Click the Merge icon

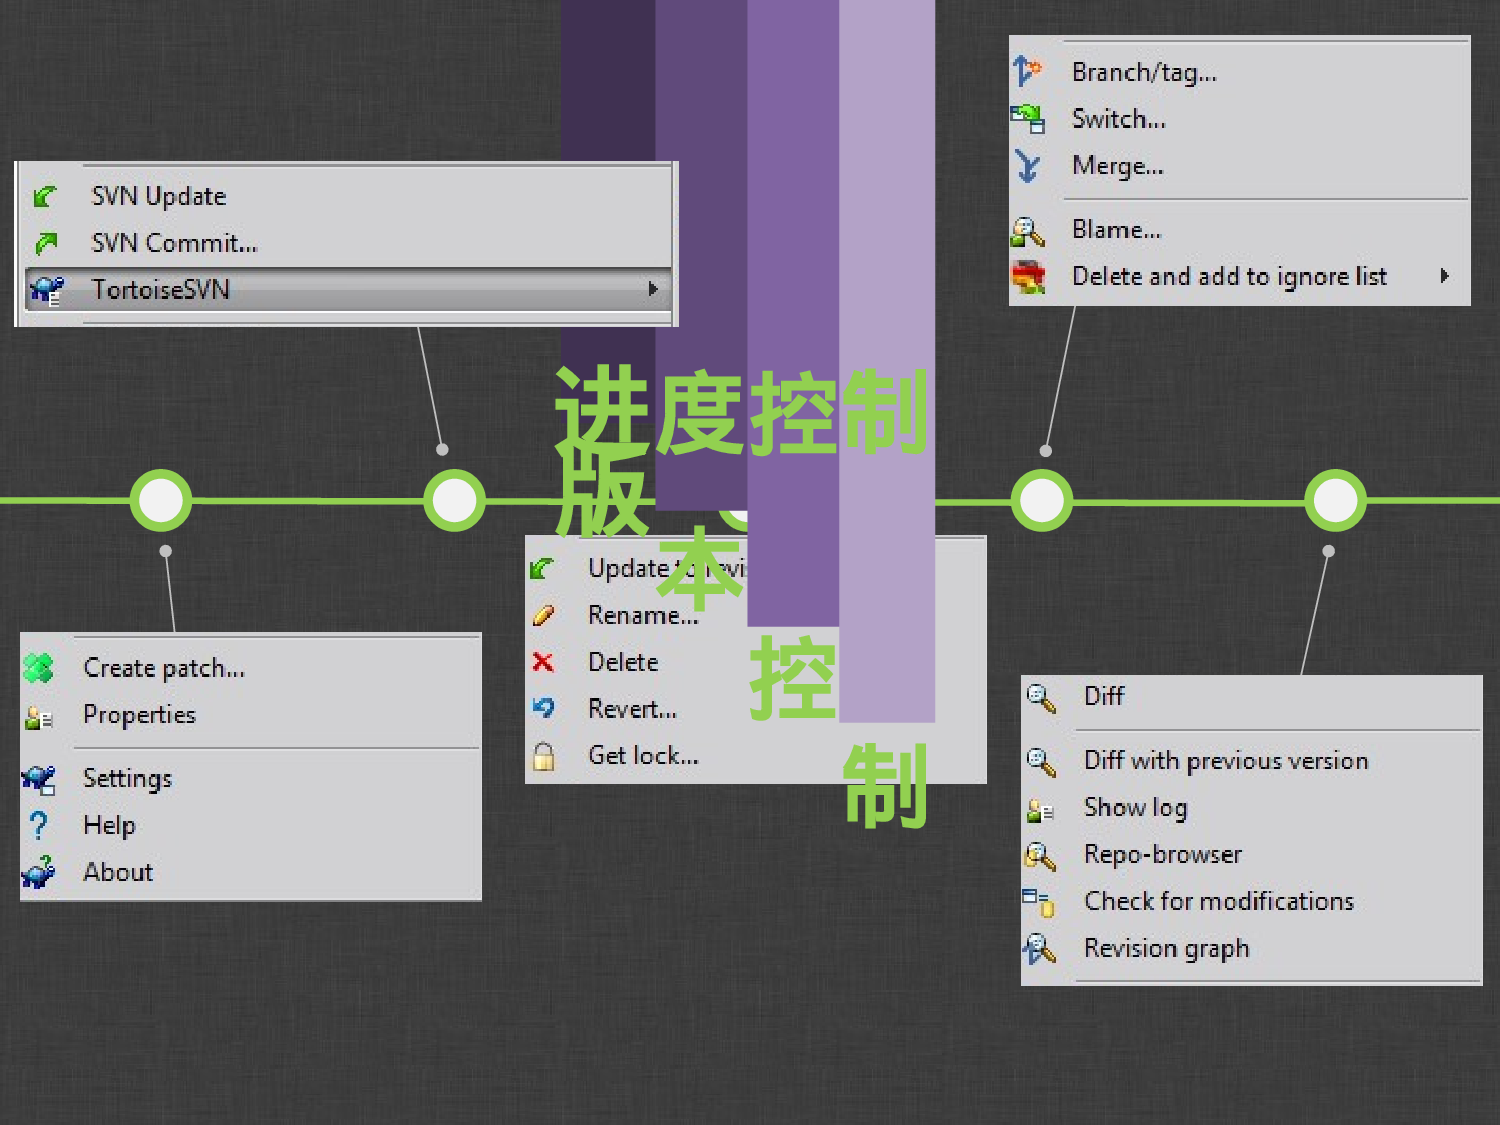point(1027,166)
